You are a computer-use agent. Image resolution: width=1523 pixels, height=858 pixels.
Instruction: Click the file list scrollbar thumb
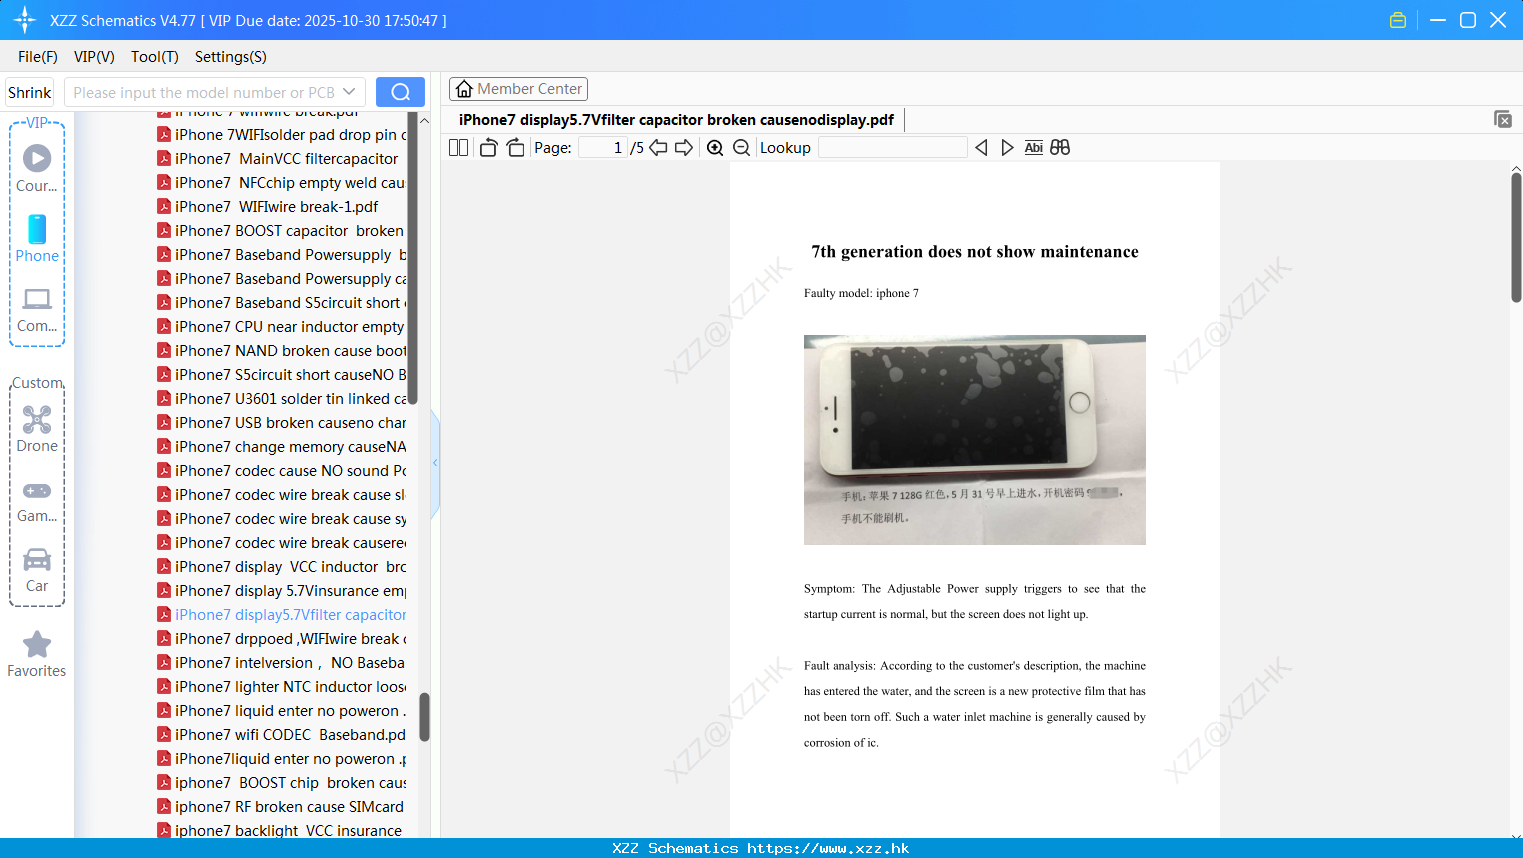[x=424, y=717]
